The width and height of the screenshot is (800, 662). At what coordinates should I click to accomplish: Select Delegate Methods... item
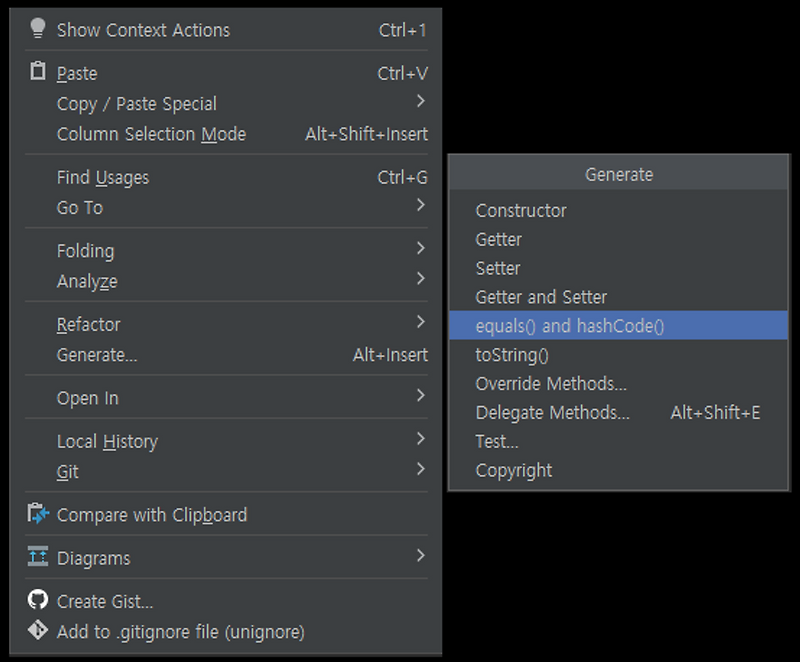pyautogui.click(x=618, y=412)
